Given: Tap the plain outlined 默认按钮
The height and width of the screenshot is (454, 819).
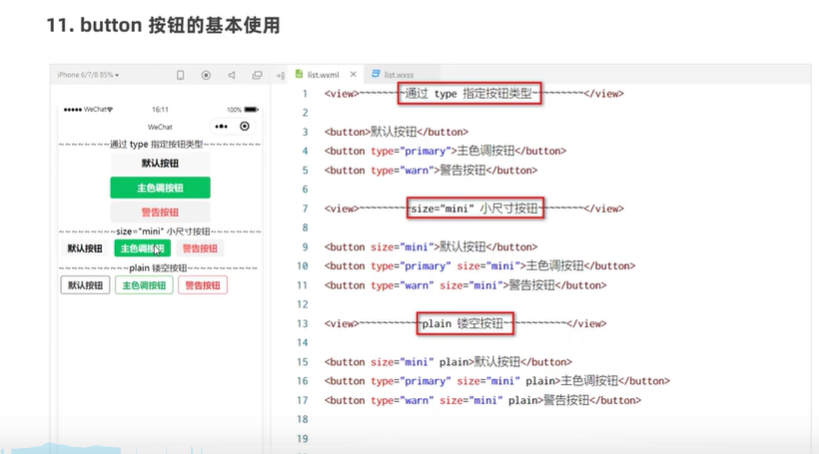Looking at the screenshot, I should (x=85, y=285).
